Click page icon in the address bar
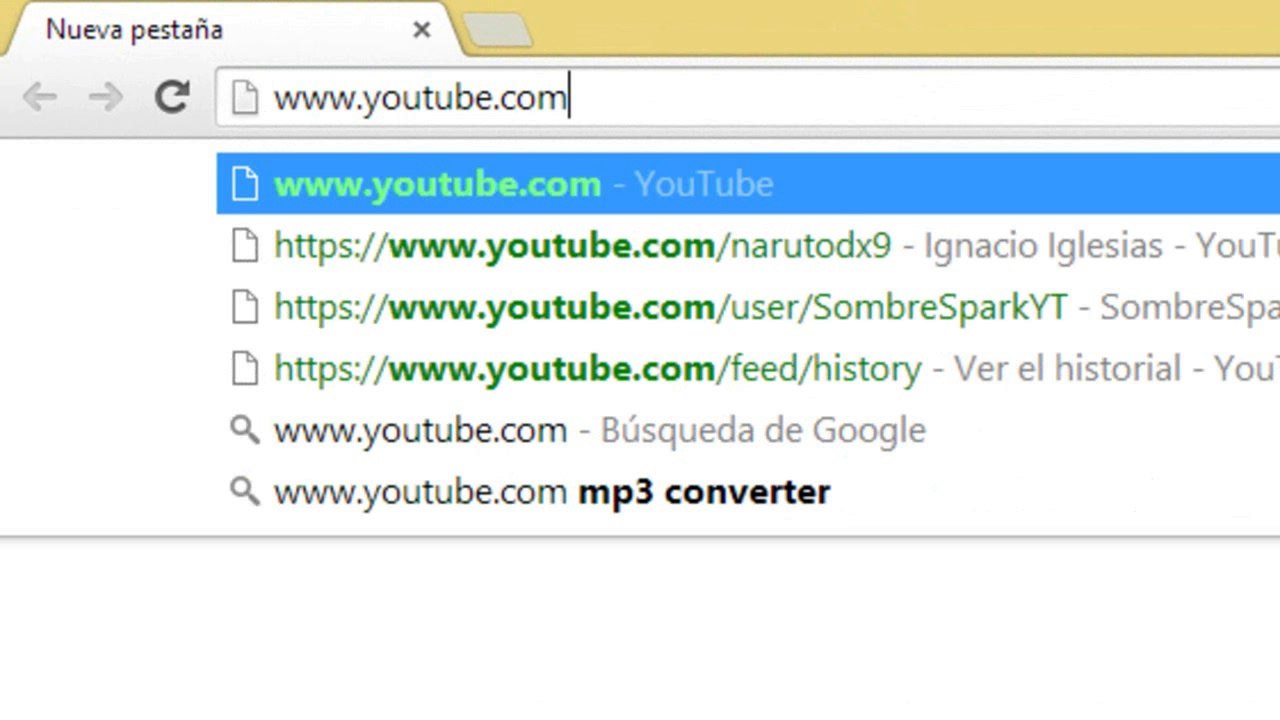 [x=245, y=98]
